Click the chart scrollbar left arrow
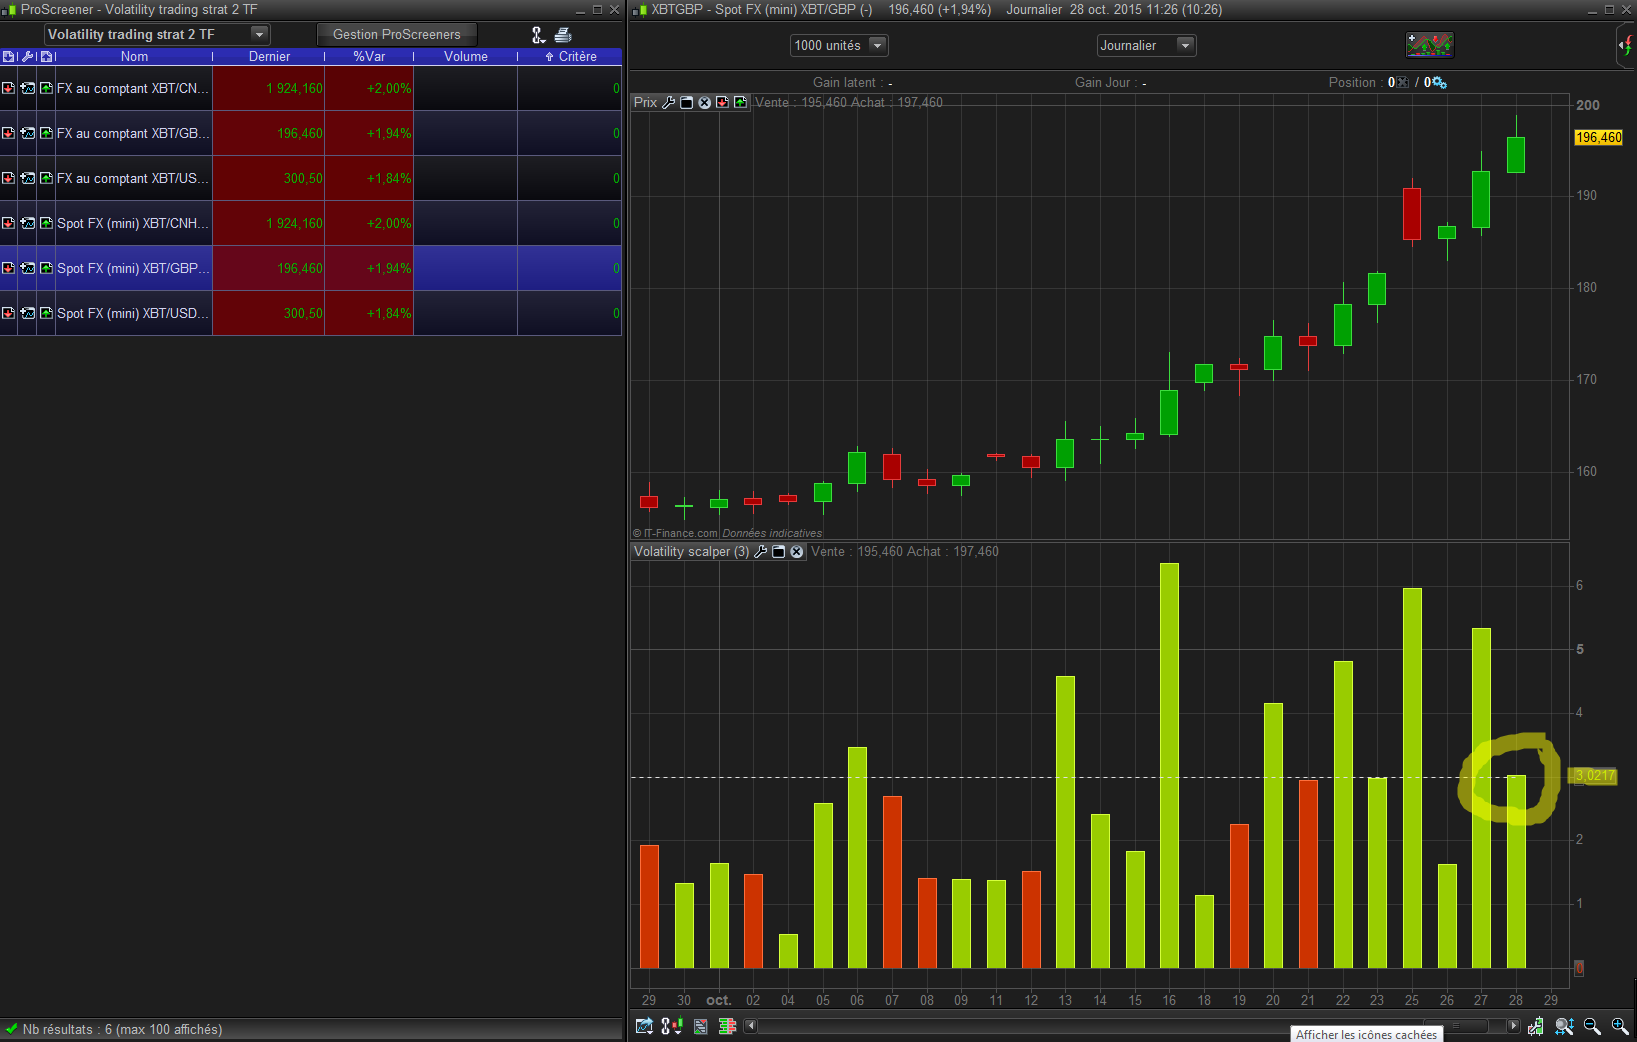This screenshot has width=1637, height=1042. [x=751, y=1026]
